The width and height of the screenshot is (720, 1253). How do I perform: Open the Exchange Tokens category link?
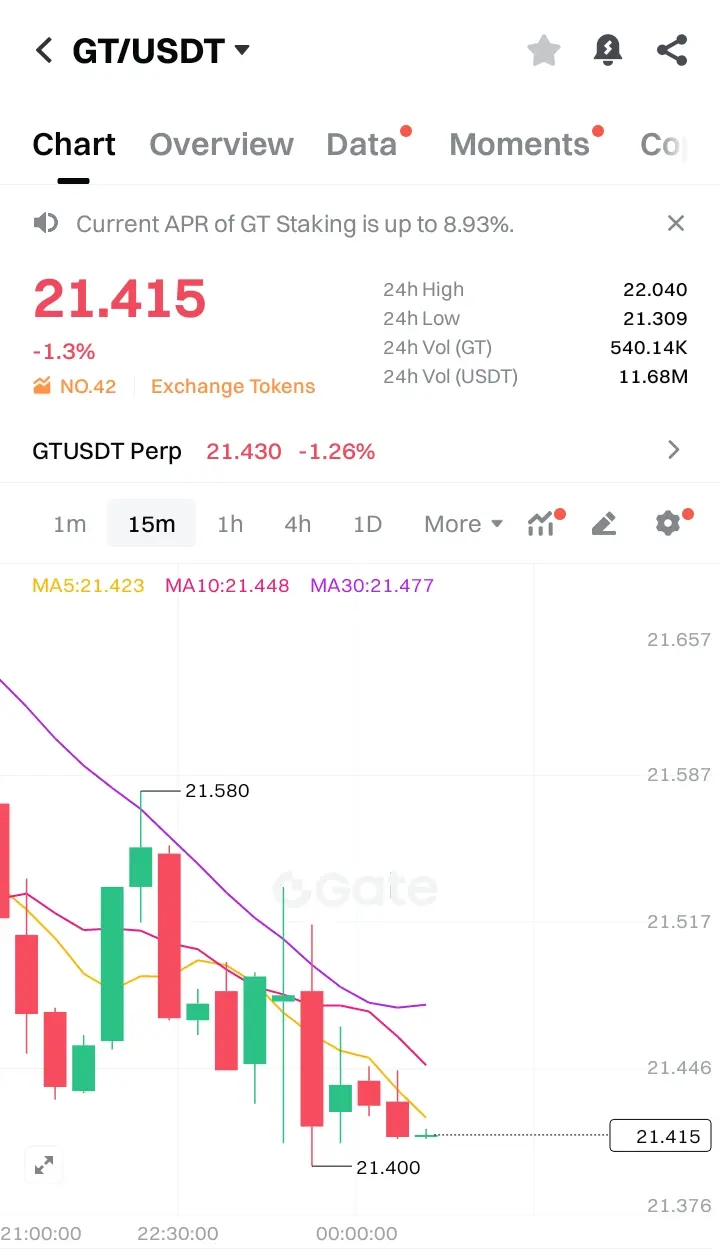click(x=233, y=387)
